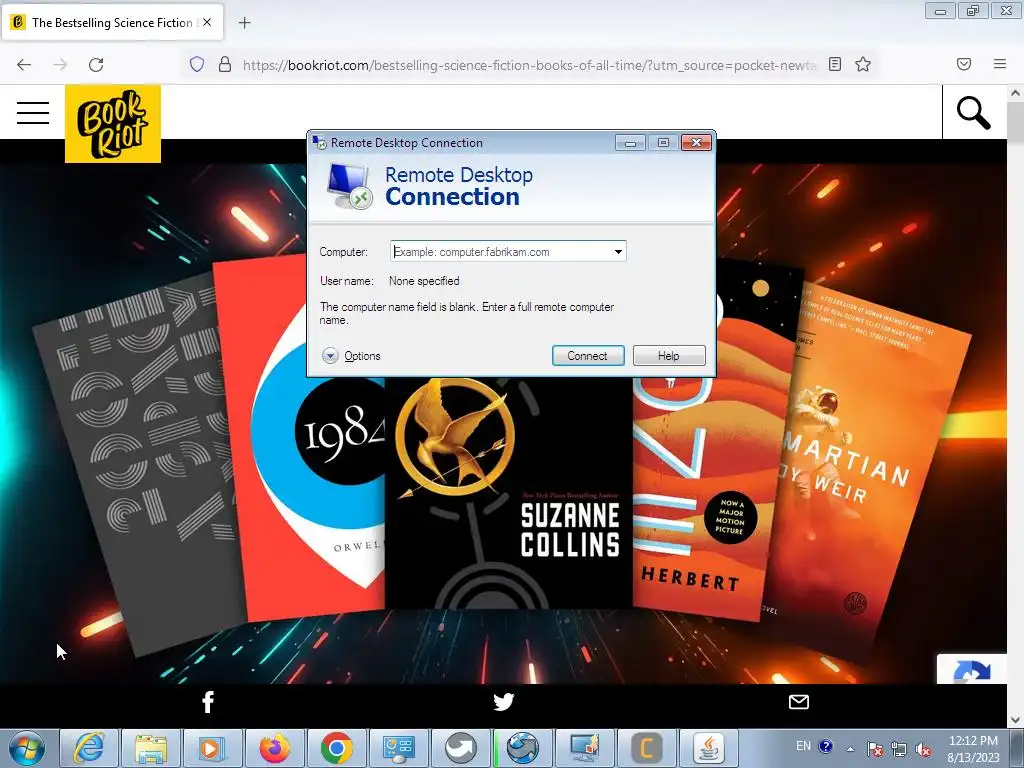Click the reCAPTCHA badge
The height and width of the screenshot is (768, 1024).
(x=972, y=669)
